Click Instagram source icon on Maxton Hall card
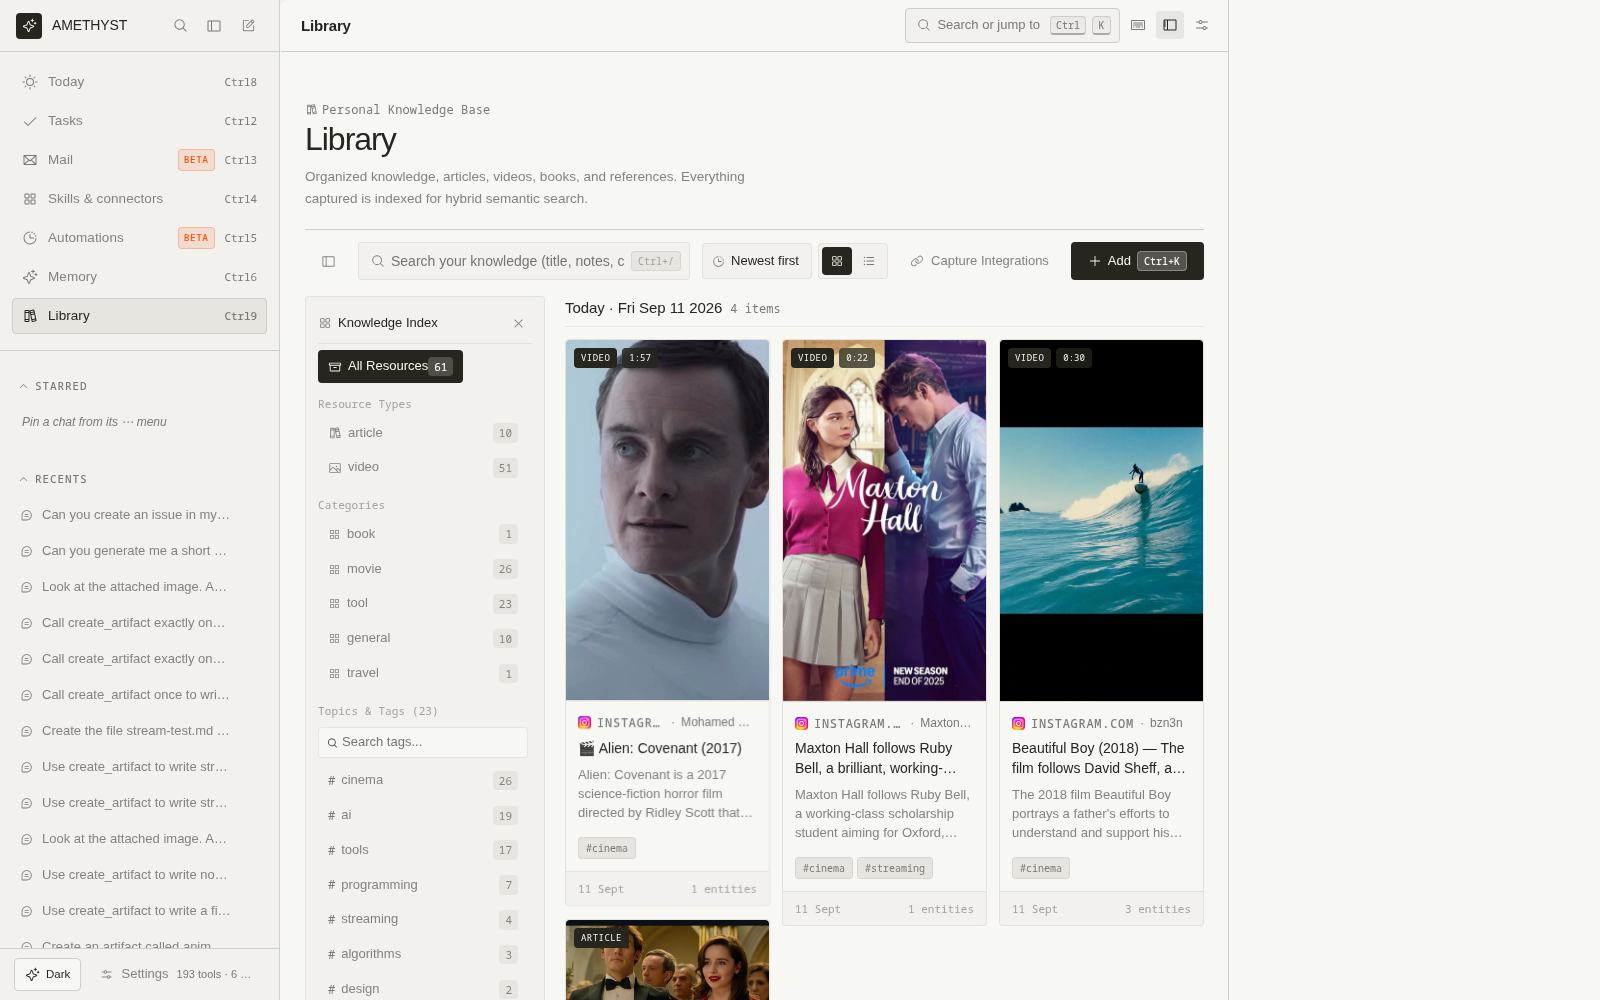 click(801, 723)
